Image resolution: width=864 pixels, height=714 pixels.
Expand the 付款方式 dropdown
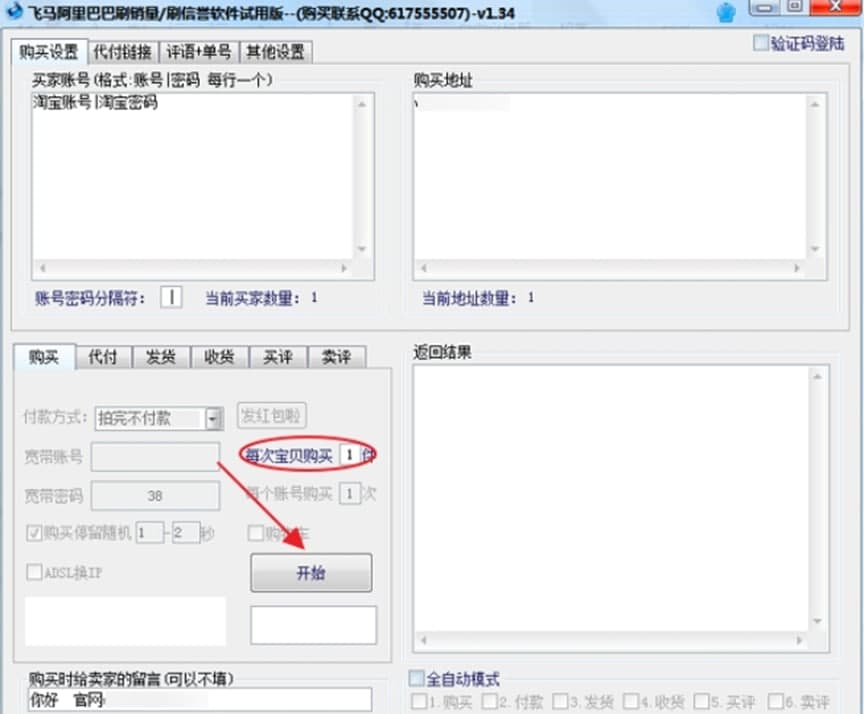pos(214,419)
